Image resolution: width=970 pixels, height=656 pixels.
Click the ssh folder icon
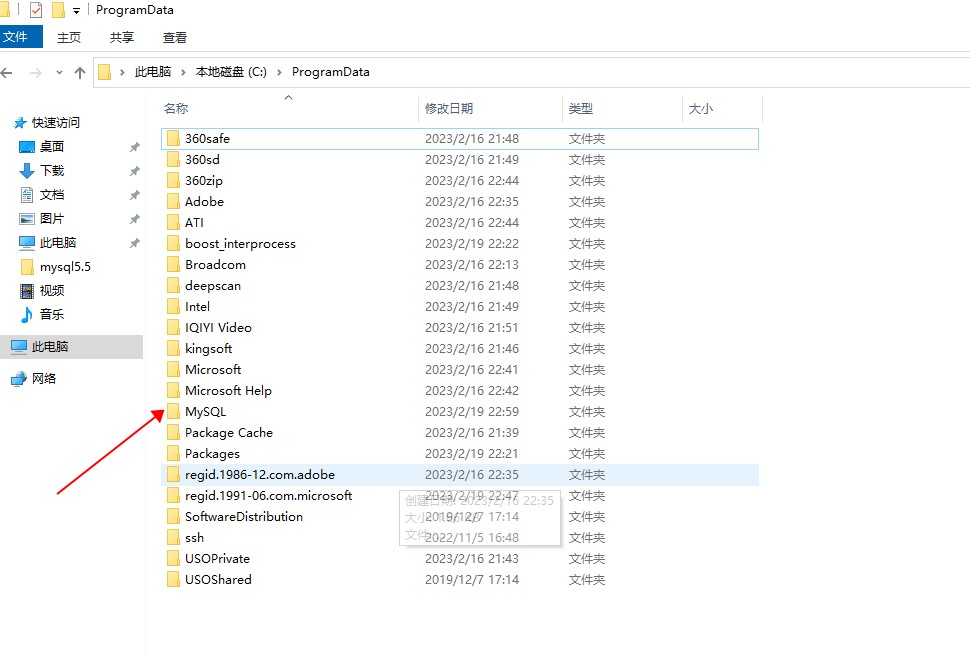[173, 538]
